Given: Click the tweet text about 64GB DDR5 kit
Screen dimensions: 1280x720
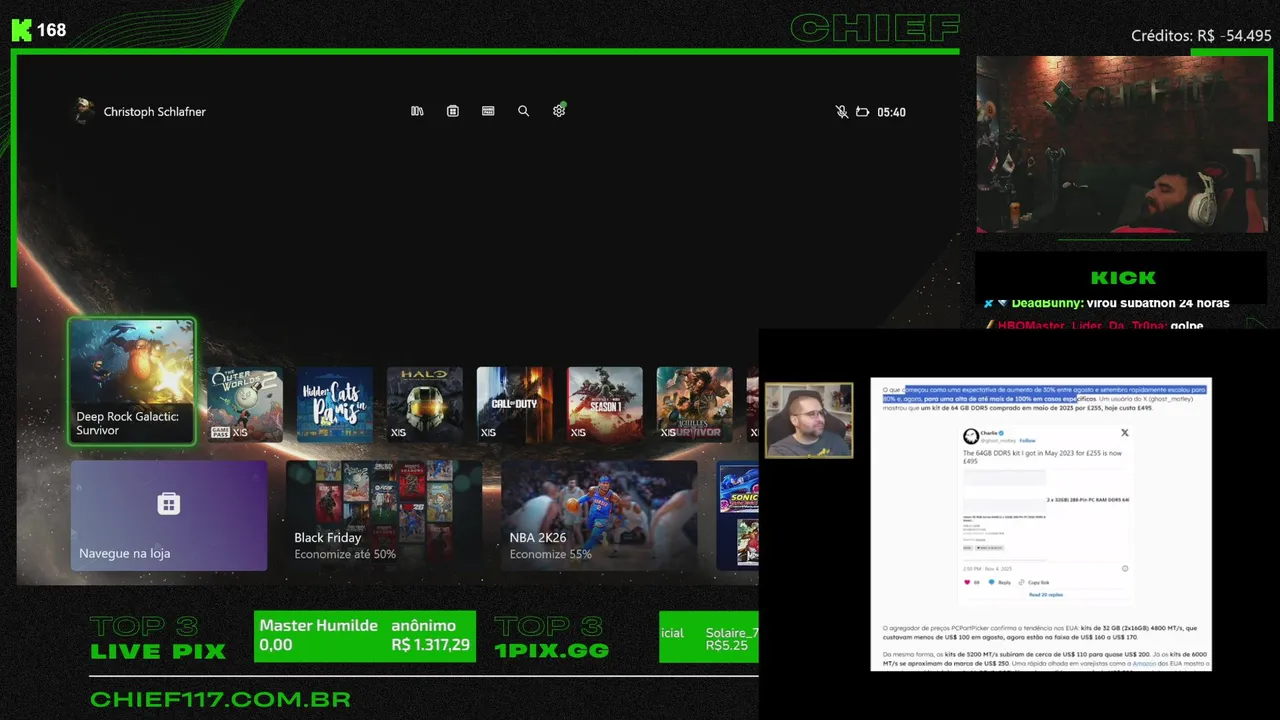Looking at the screenshot, I should coord(1042,457).
